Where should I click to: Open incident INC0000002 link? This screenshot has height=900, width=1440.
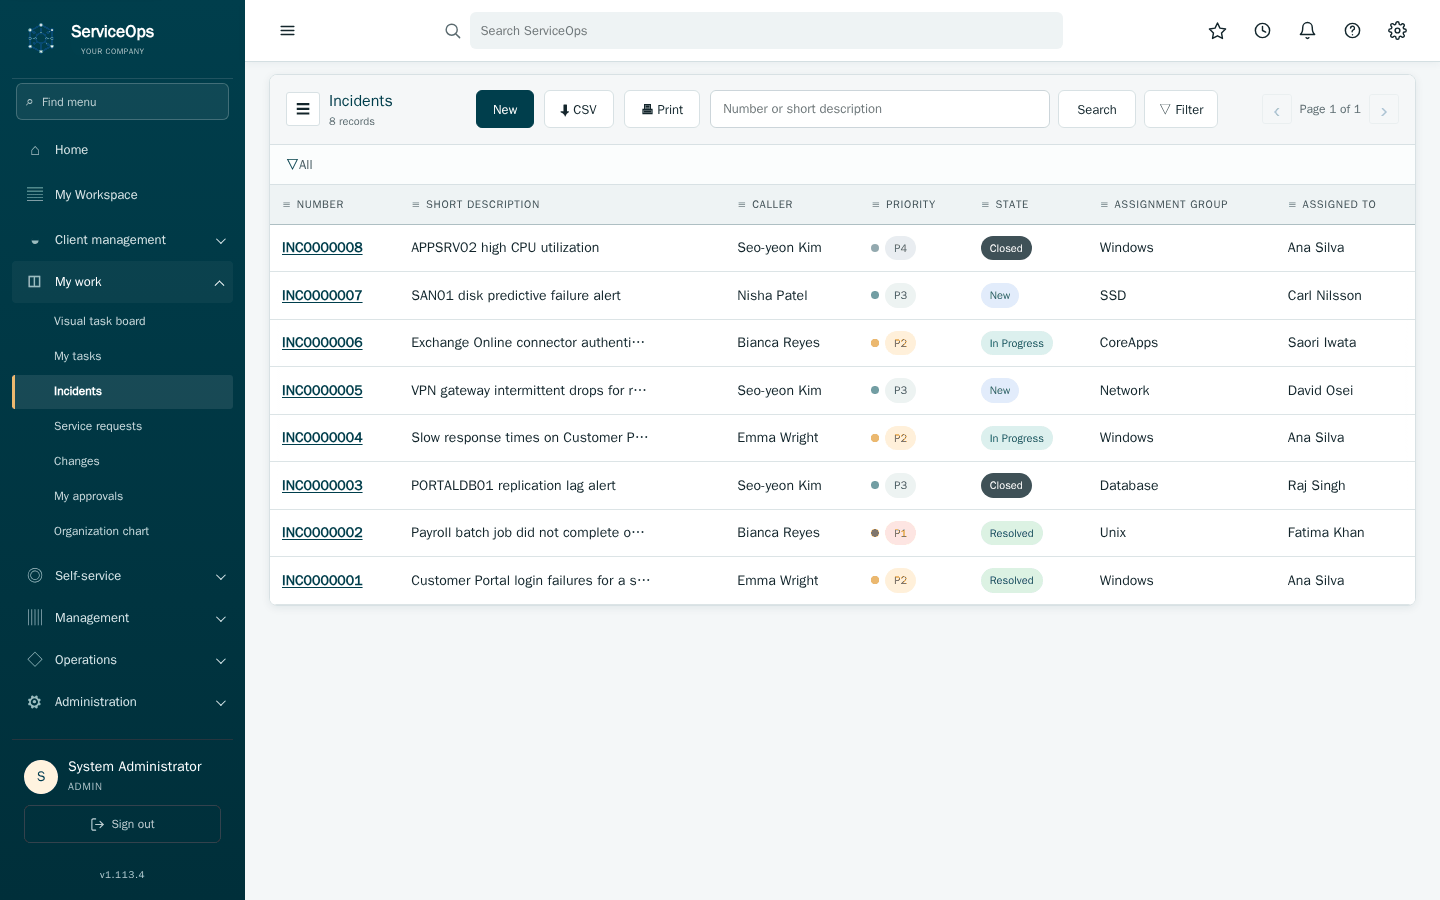tap(322, 533)
